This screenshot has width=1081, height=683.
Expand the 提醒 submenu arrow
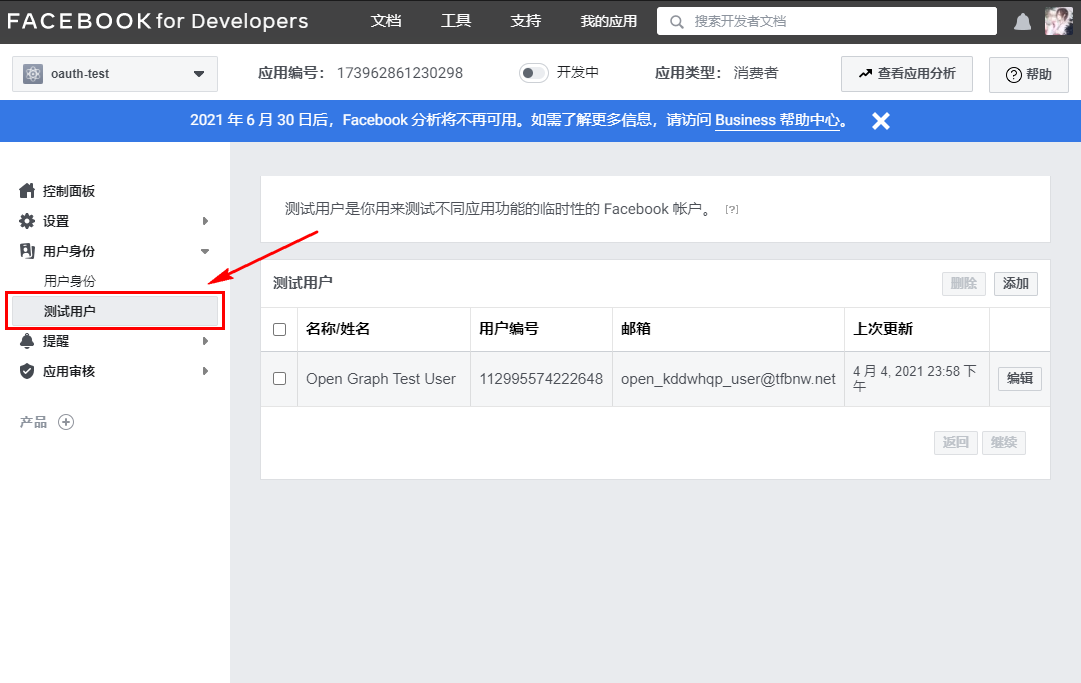[x=205, y=341]
